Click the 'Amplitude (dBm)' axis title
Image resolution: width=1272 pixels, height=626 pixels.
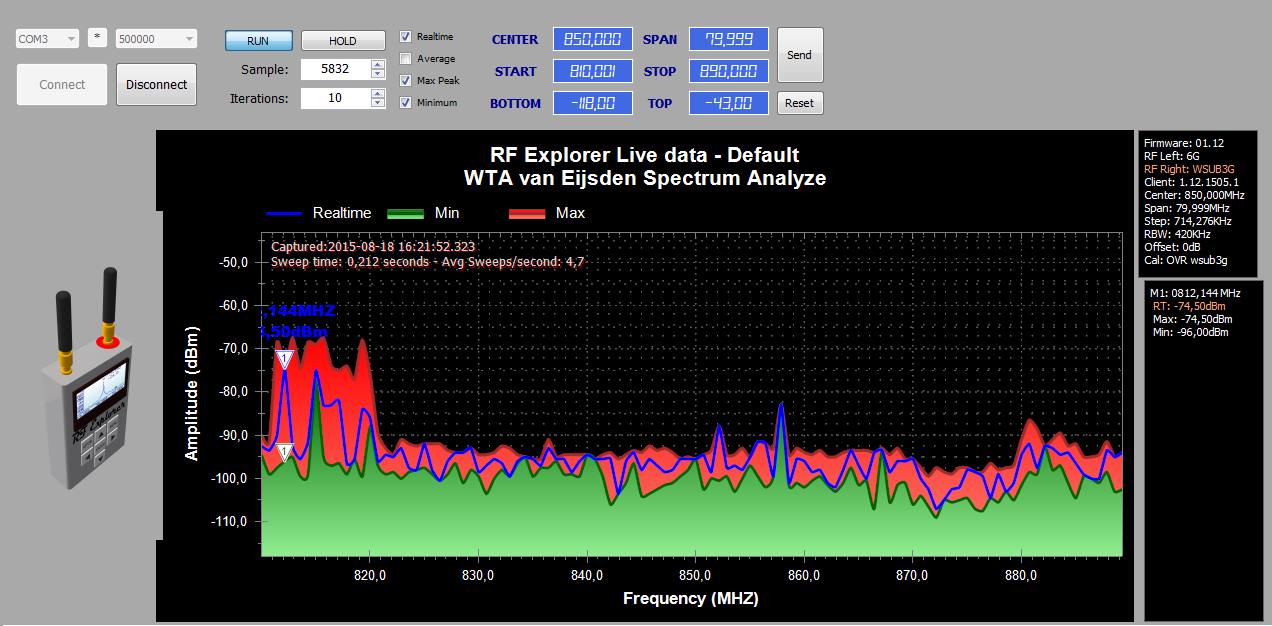(x=191, y=393)
